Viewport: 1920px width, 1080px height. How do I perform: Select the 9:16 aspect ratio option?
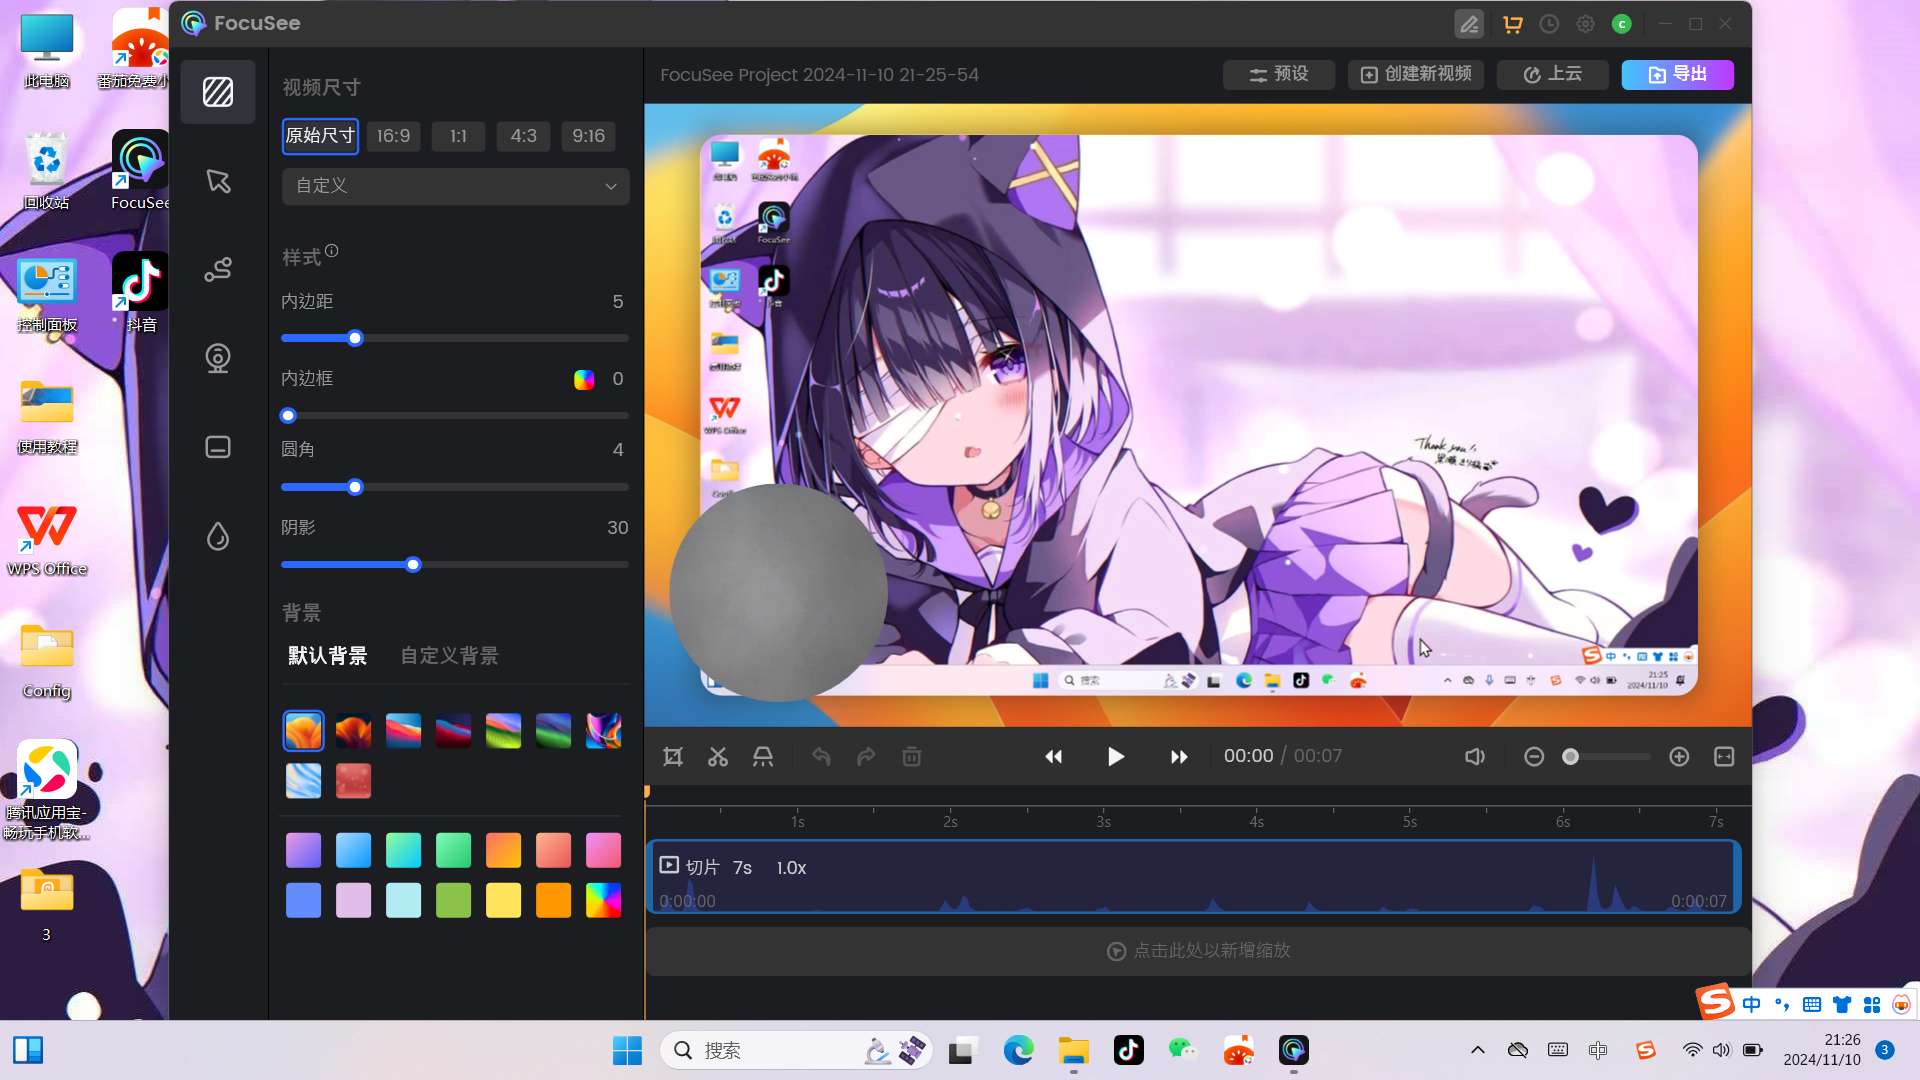click(x=588, y=136)
